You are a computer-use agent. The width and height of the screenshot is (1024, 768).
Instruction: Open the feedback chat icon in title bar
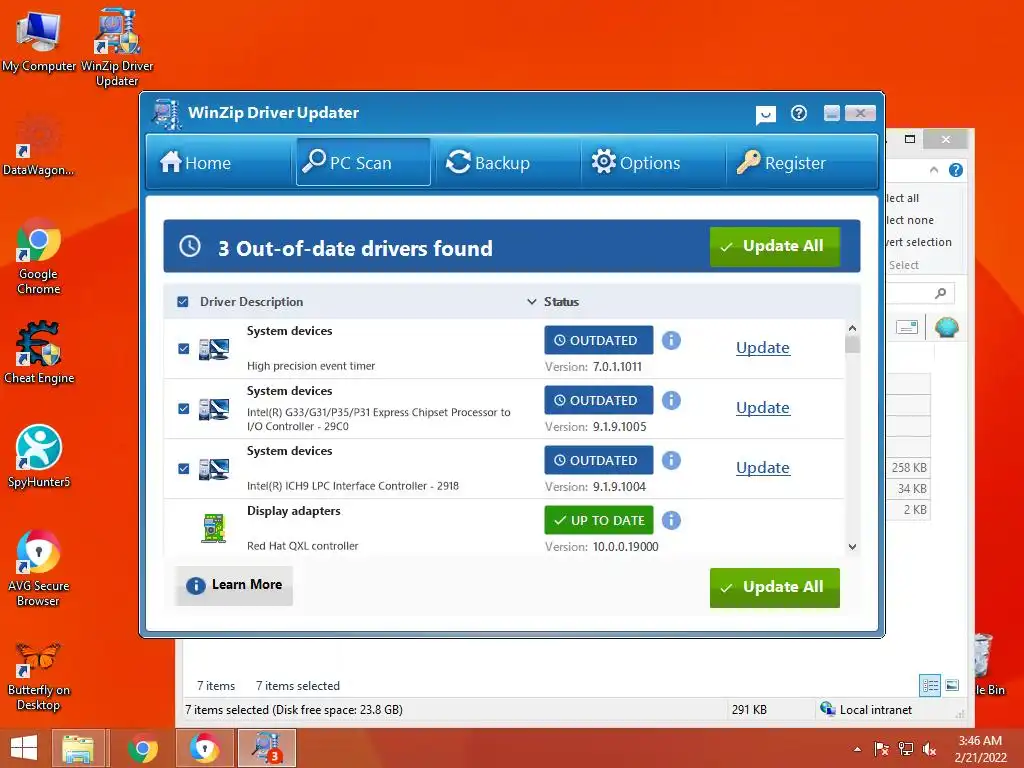coord(765,114)
